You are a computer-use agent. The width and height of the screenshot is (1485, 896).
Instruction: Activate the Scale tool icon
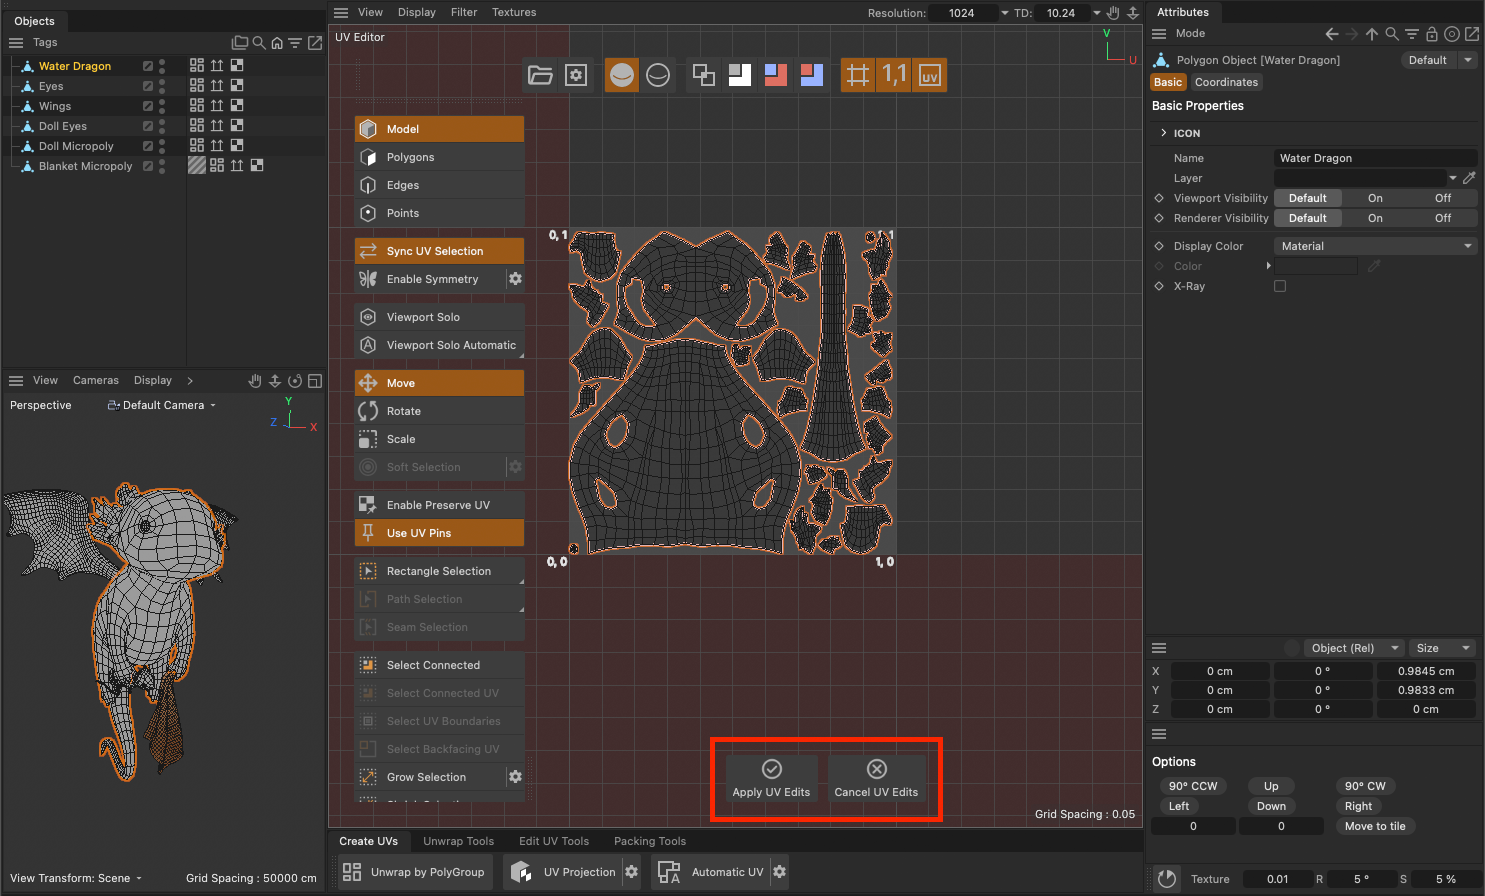368,439
